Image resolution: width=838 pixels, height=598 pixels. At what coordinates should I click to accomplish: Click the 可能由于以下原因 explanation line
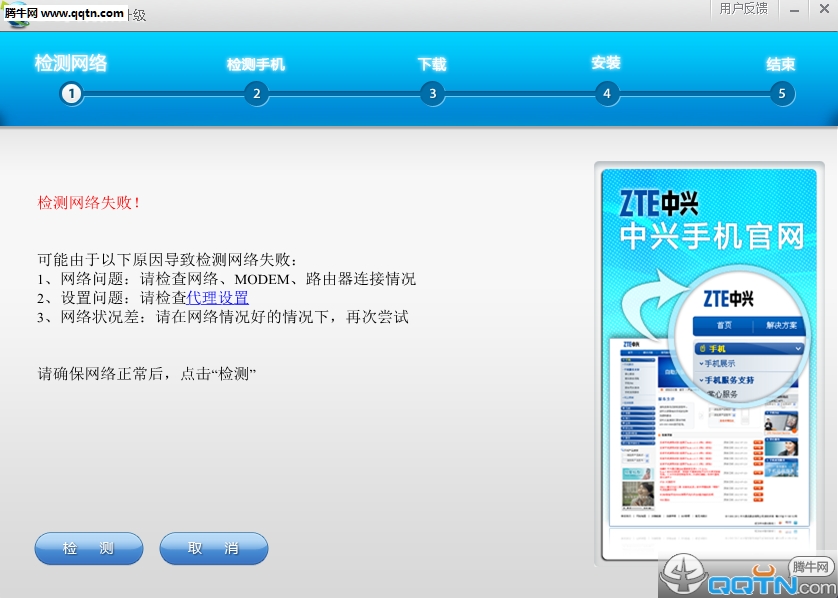tap(167, 260)
